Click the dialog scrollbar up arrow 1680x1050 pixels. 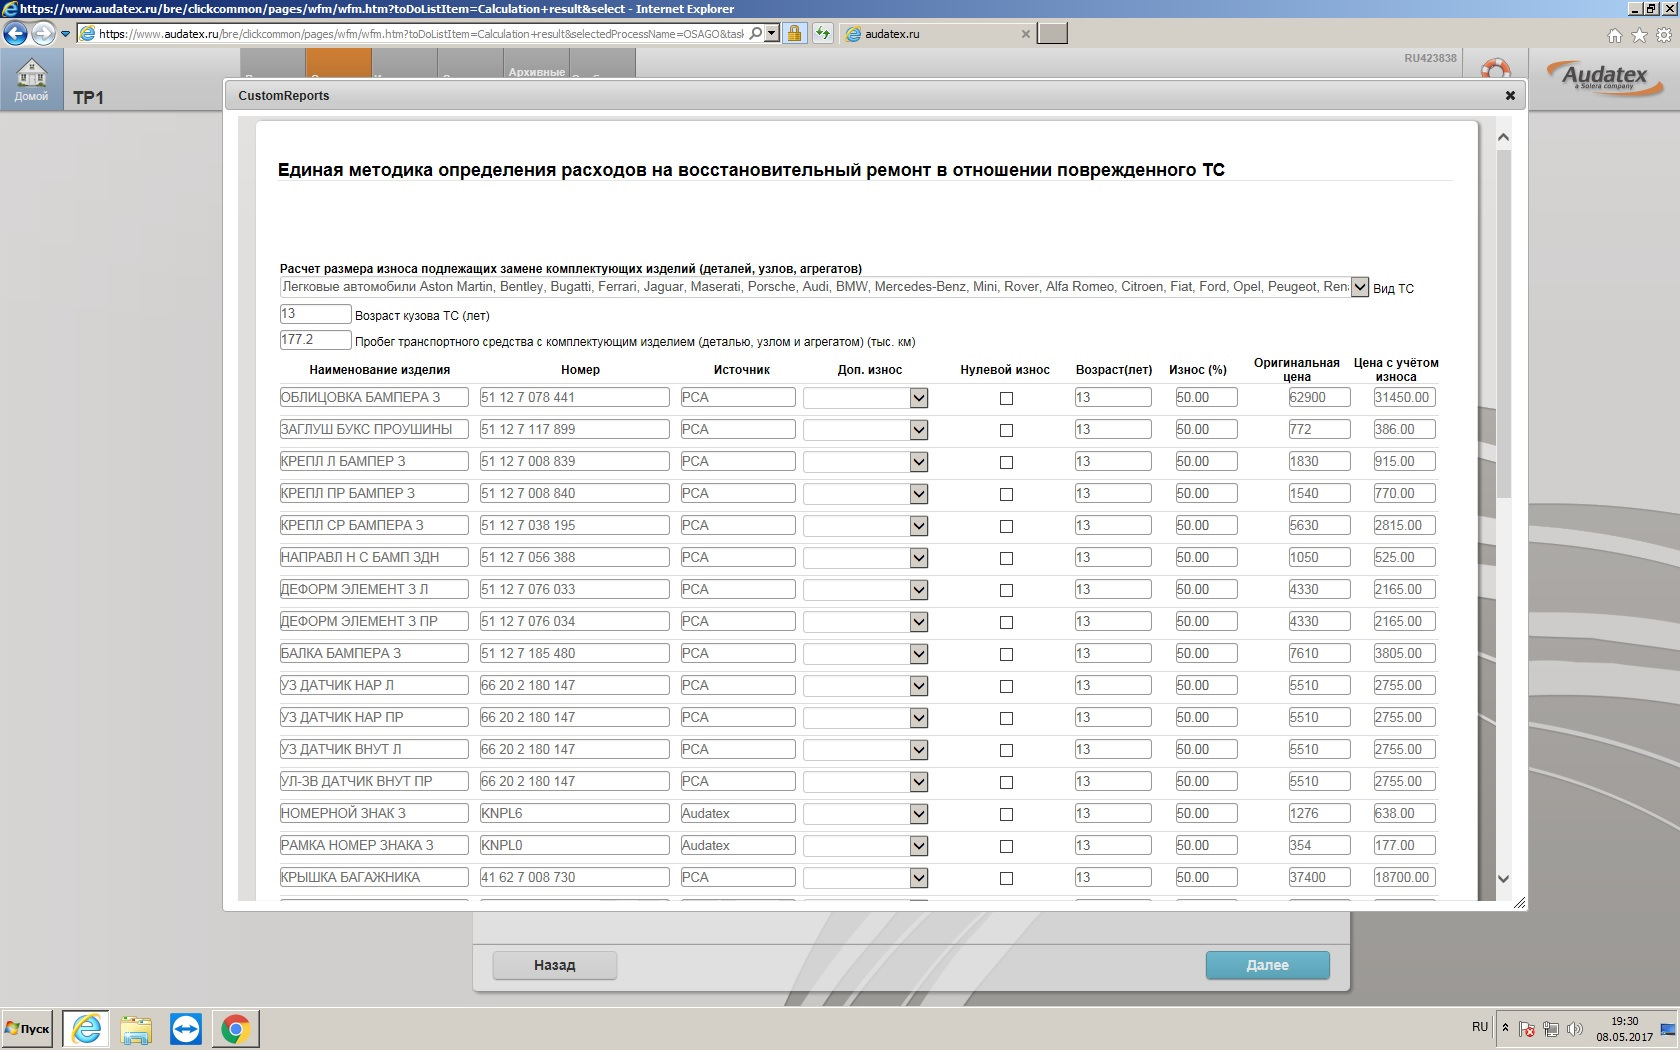pos(1503,137)
